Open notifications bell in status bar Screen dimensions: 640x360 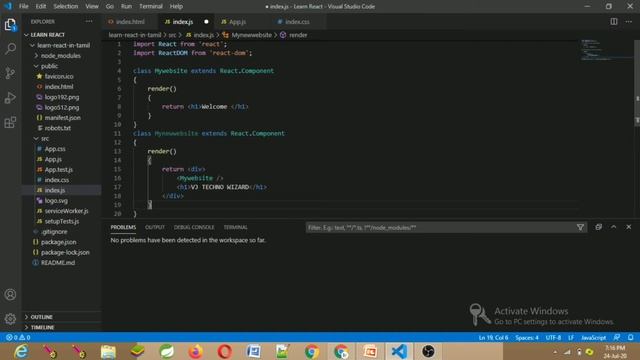click(x=631, y=338)
